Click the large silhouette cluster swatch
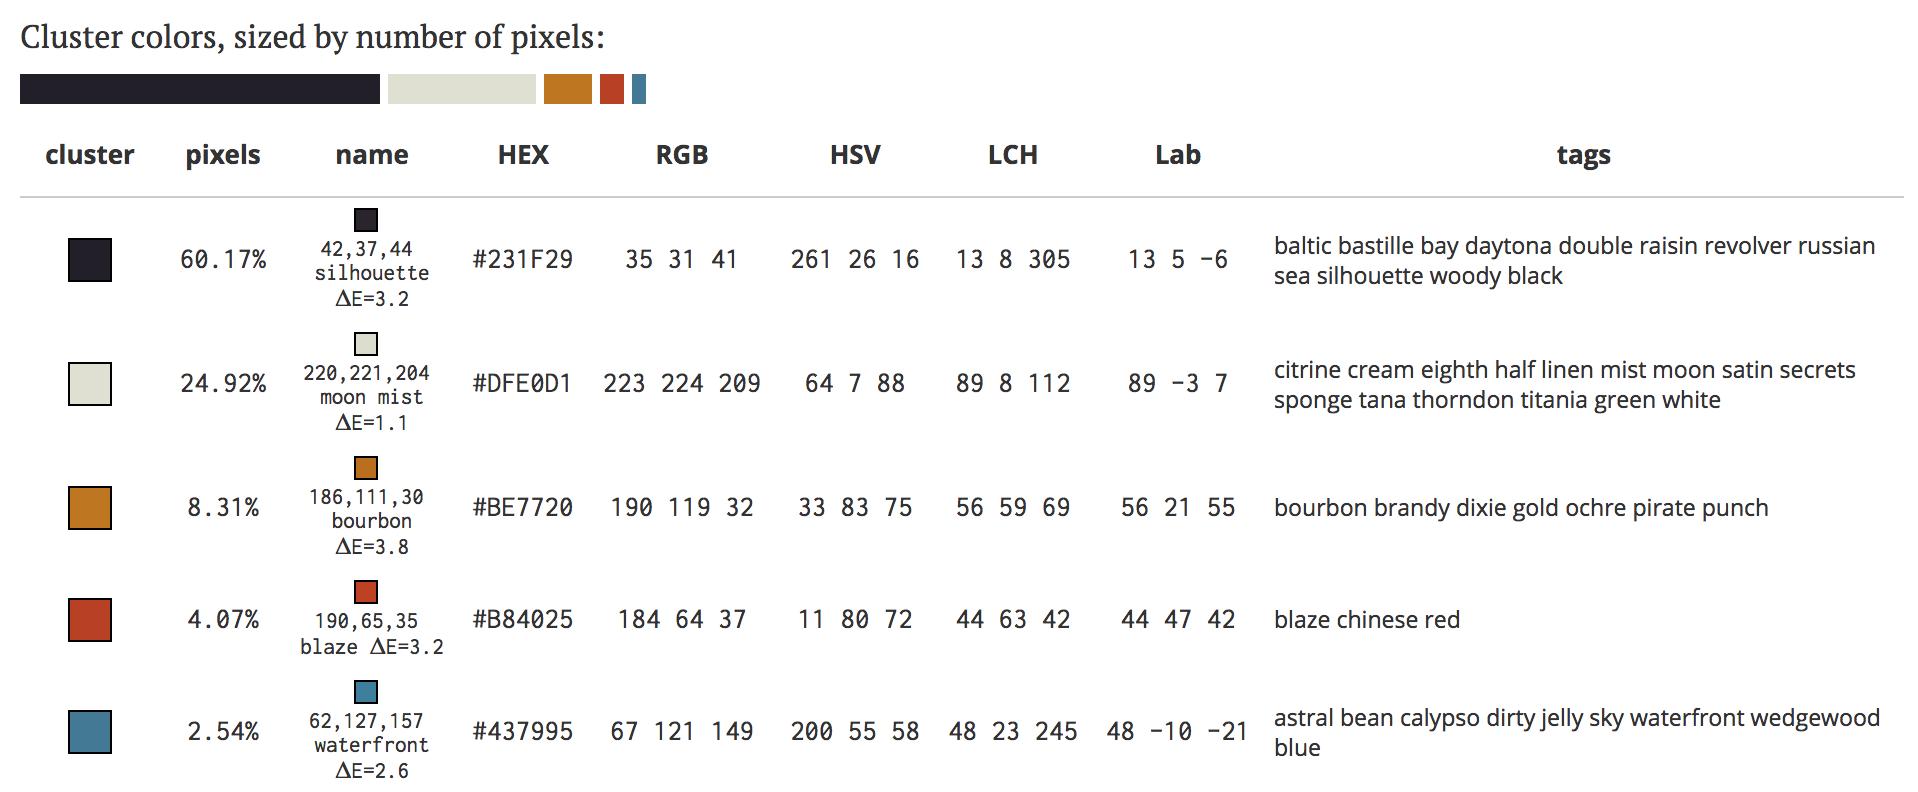 [90, 260]
